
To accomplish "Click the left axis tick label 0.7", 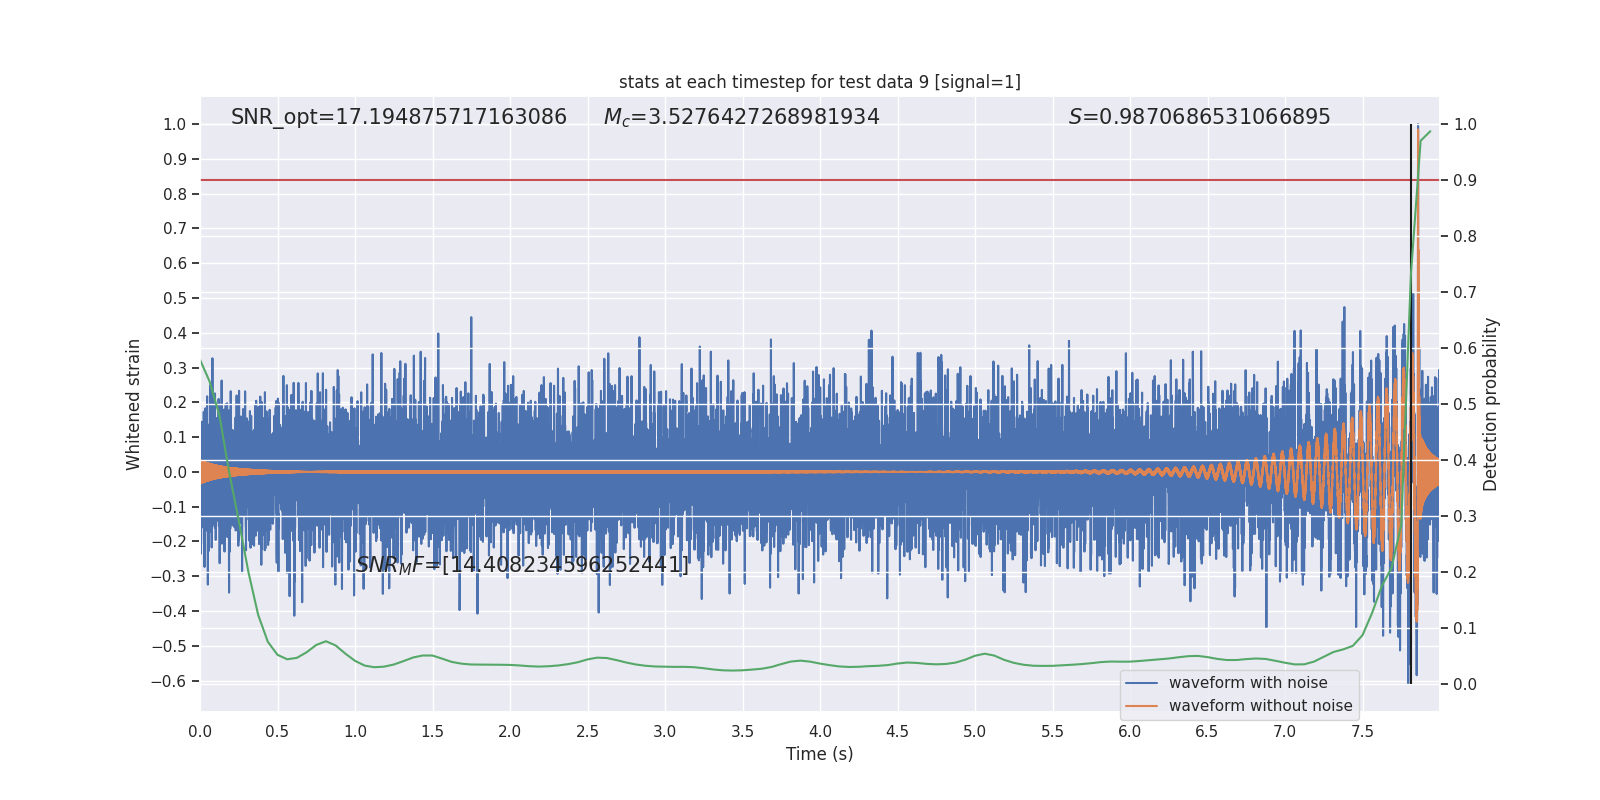I will tap(175, 229).
